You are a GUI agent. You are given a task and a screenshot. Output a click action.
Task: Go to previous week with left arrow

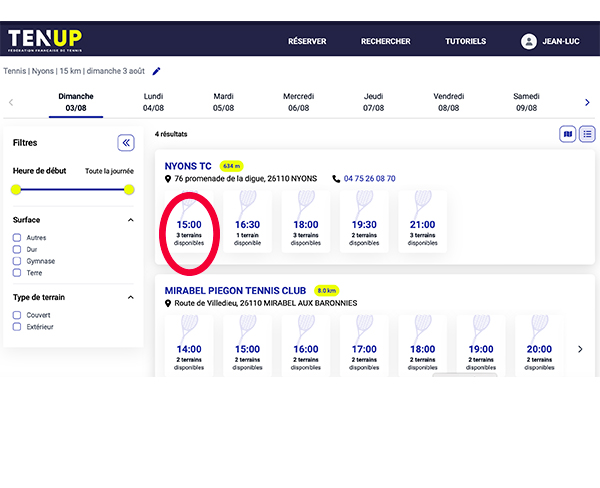pos(11,102)
